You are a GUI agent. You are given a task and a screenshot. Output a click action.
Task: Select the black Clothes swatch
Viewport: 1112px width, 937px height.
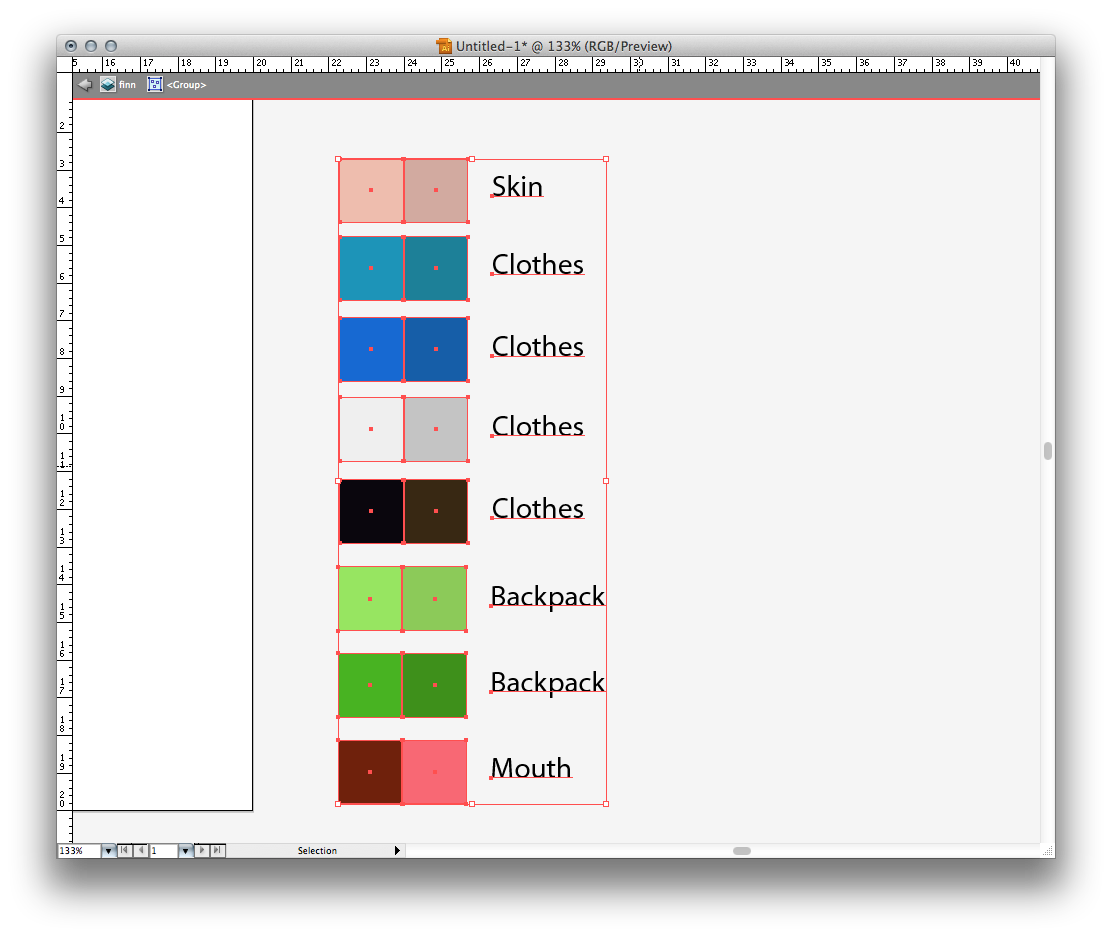click(371, 511)
